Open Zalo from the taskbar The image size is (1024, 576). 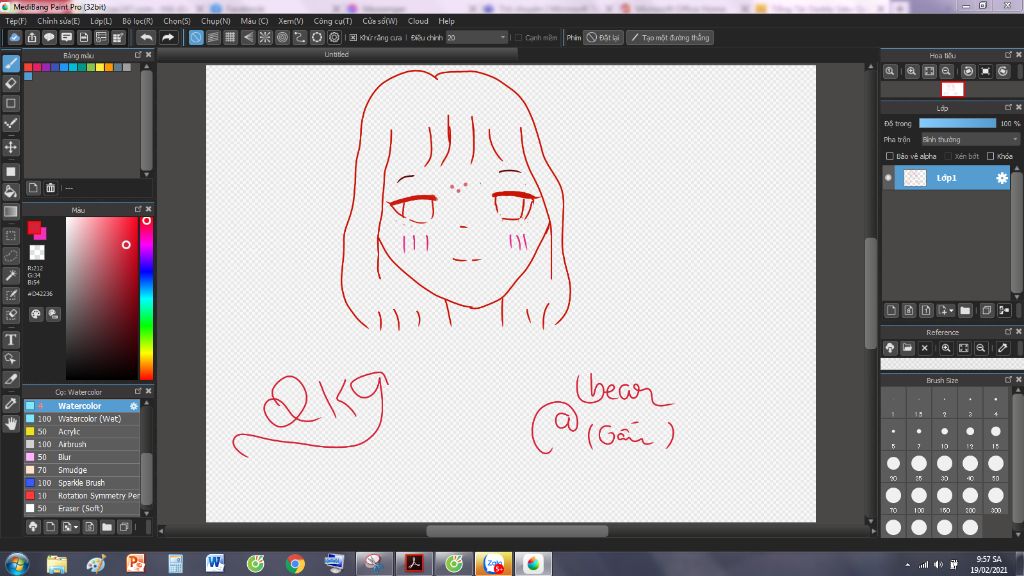coord(494,564)
